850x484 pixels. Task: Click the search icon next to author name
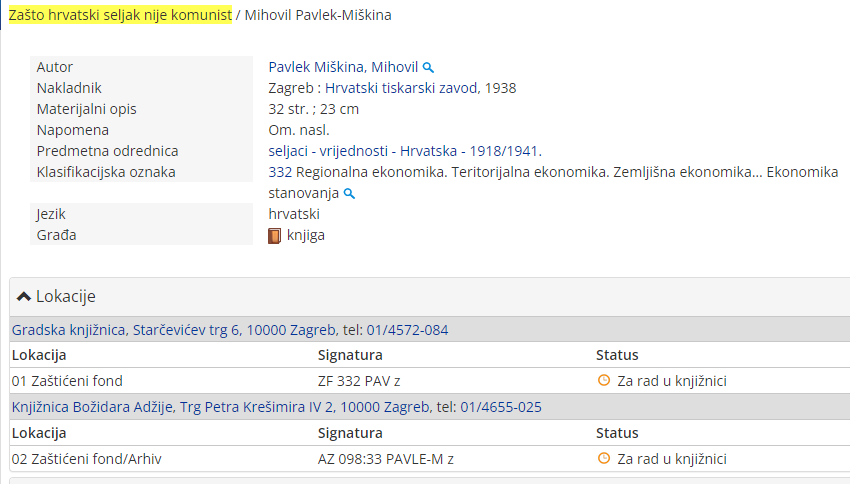428,68
